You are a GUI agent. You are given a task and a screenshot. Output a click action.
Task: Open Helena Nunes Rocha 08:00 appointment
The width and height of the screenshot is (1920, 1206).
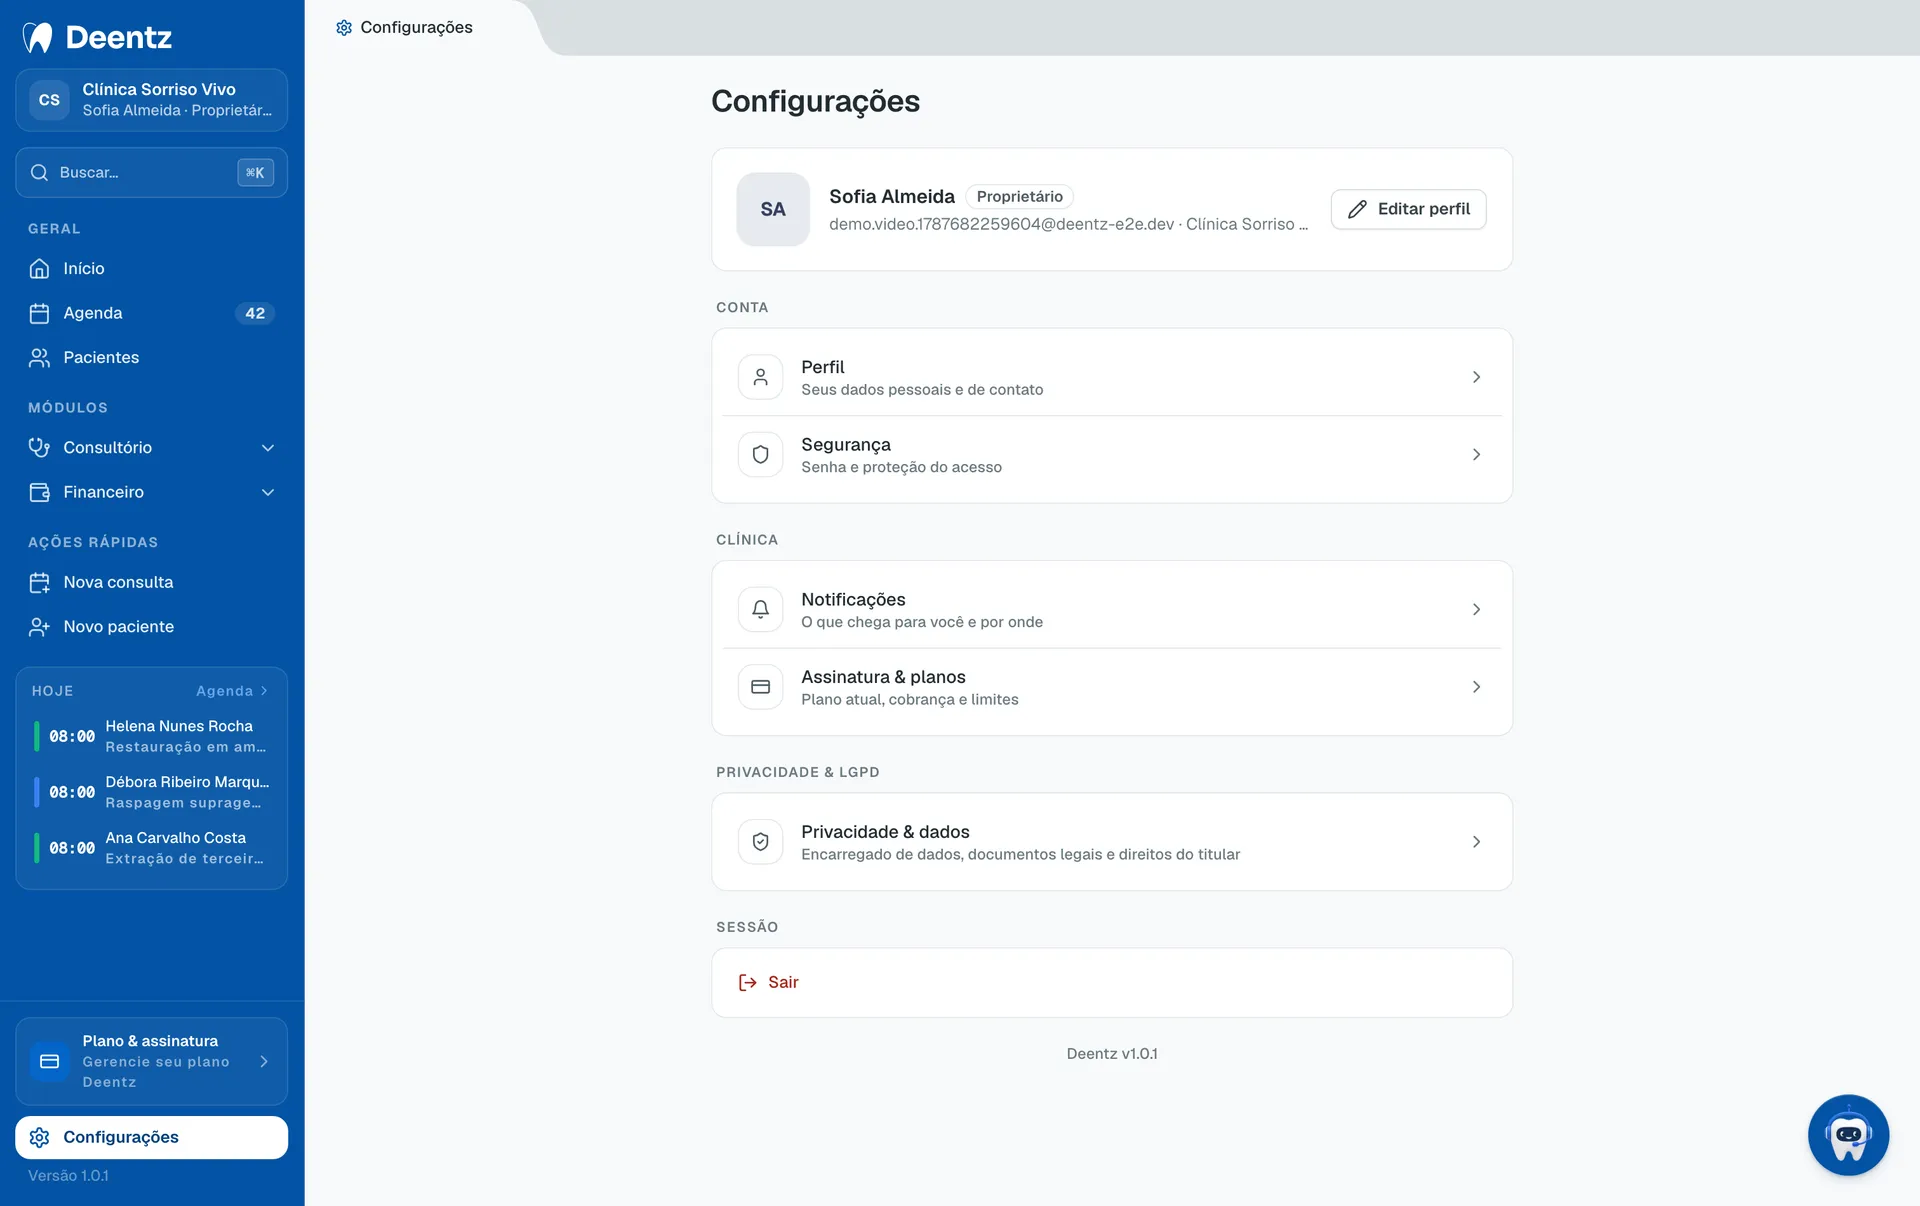point(151,736)
